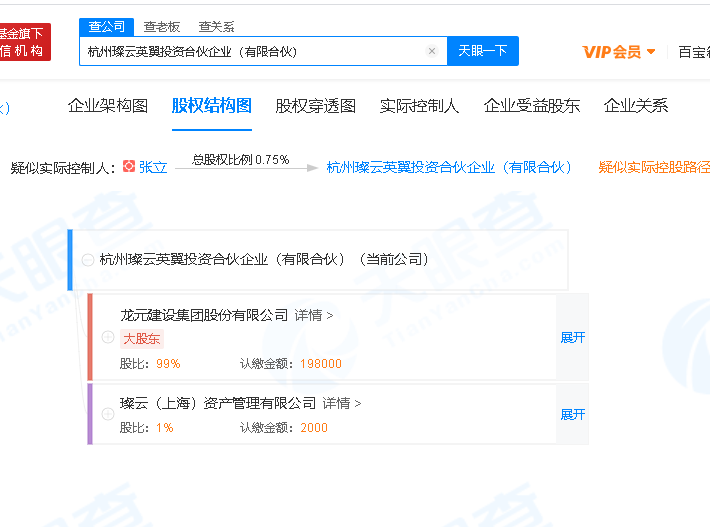The height and width of the screenshot is (527, 710).
Task: Click the 大股东 tag
Action: [x=142, y=339]
